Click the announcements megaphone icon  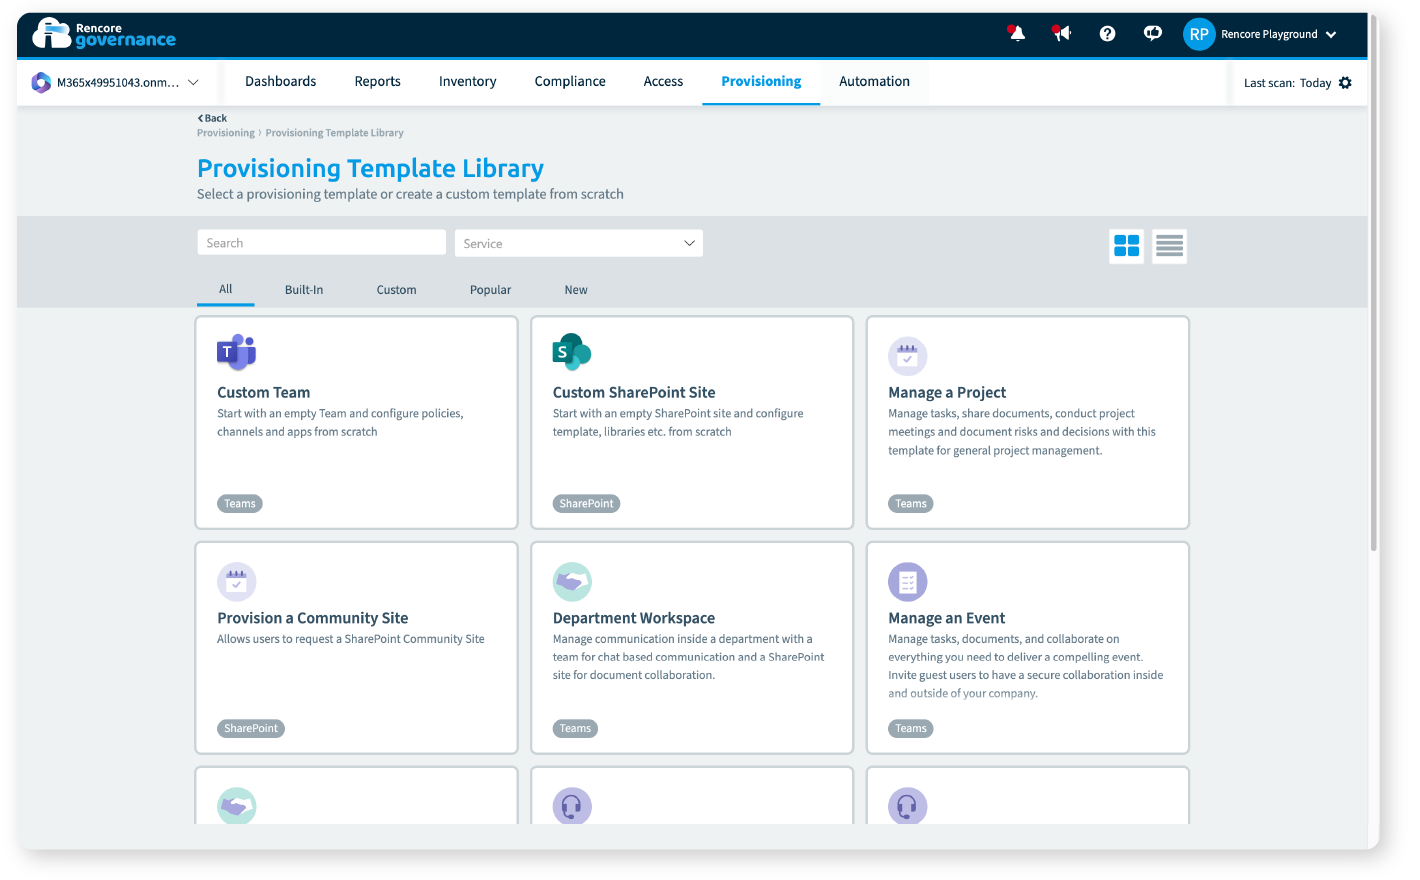click(1061, 33)
